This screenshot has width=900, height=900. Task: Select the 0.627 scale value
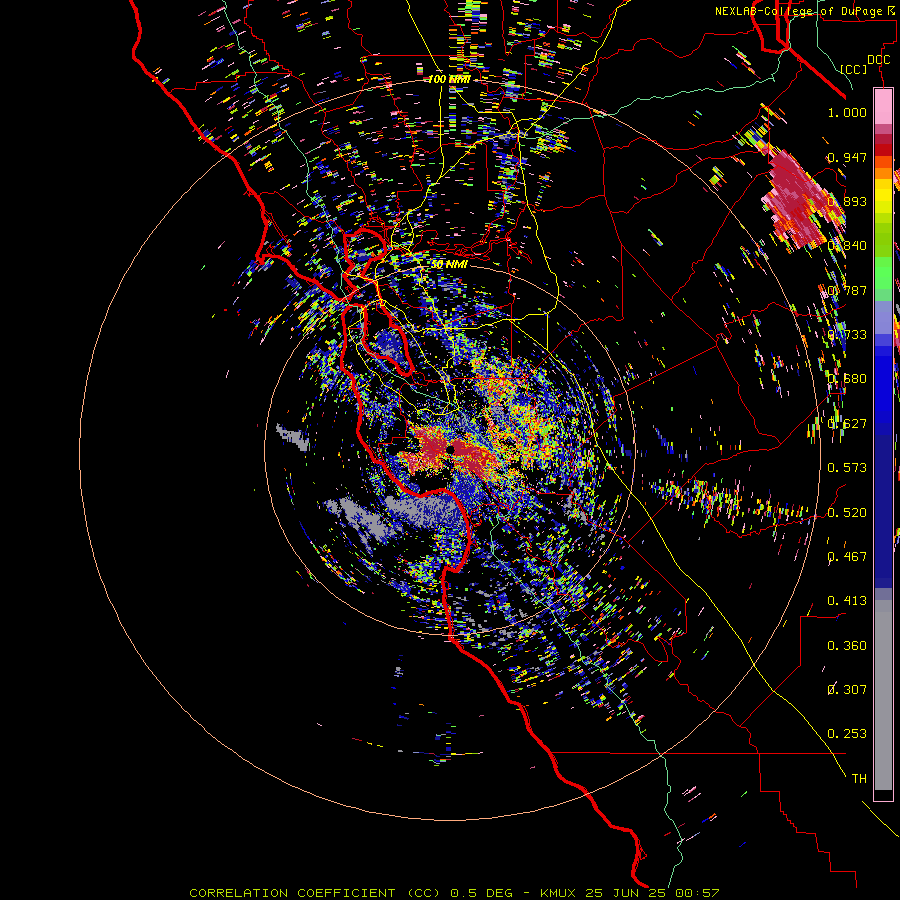coord(847,424)
